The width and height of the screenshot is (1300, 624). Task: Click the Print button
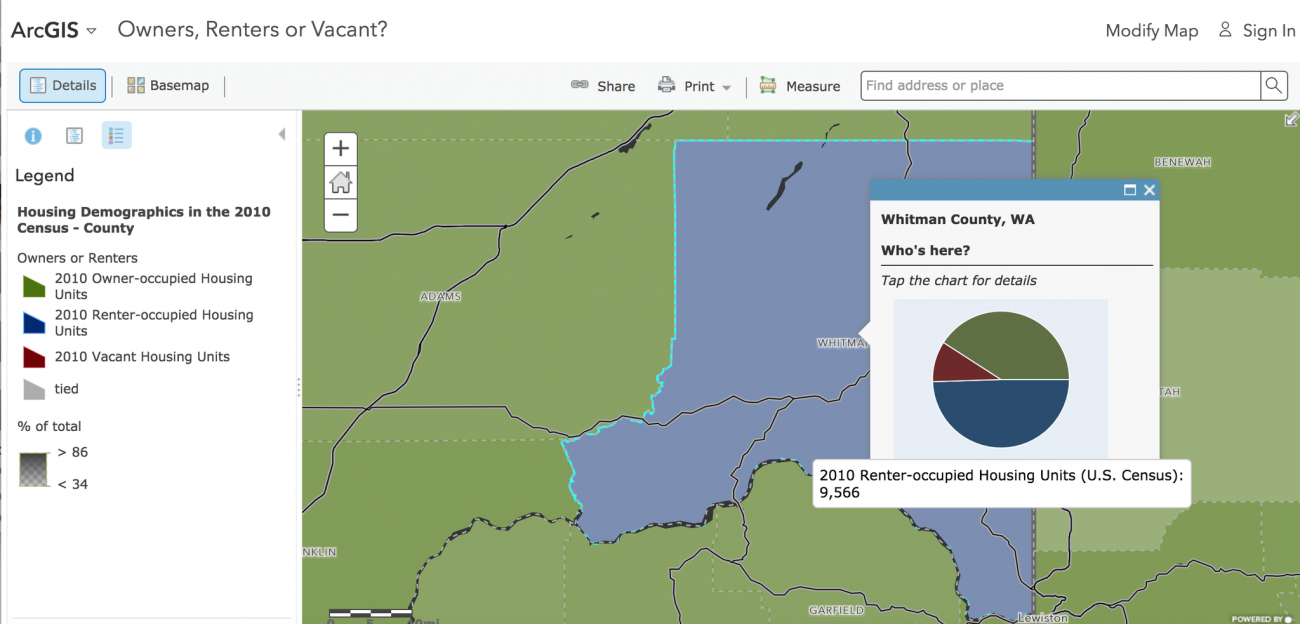(686, 86)
